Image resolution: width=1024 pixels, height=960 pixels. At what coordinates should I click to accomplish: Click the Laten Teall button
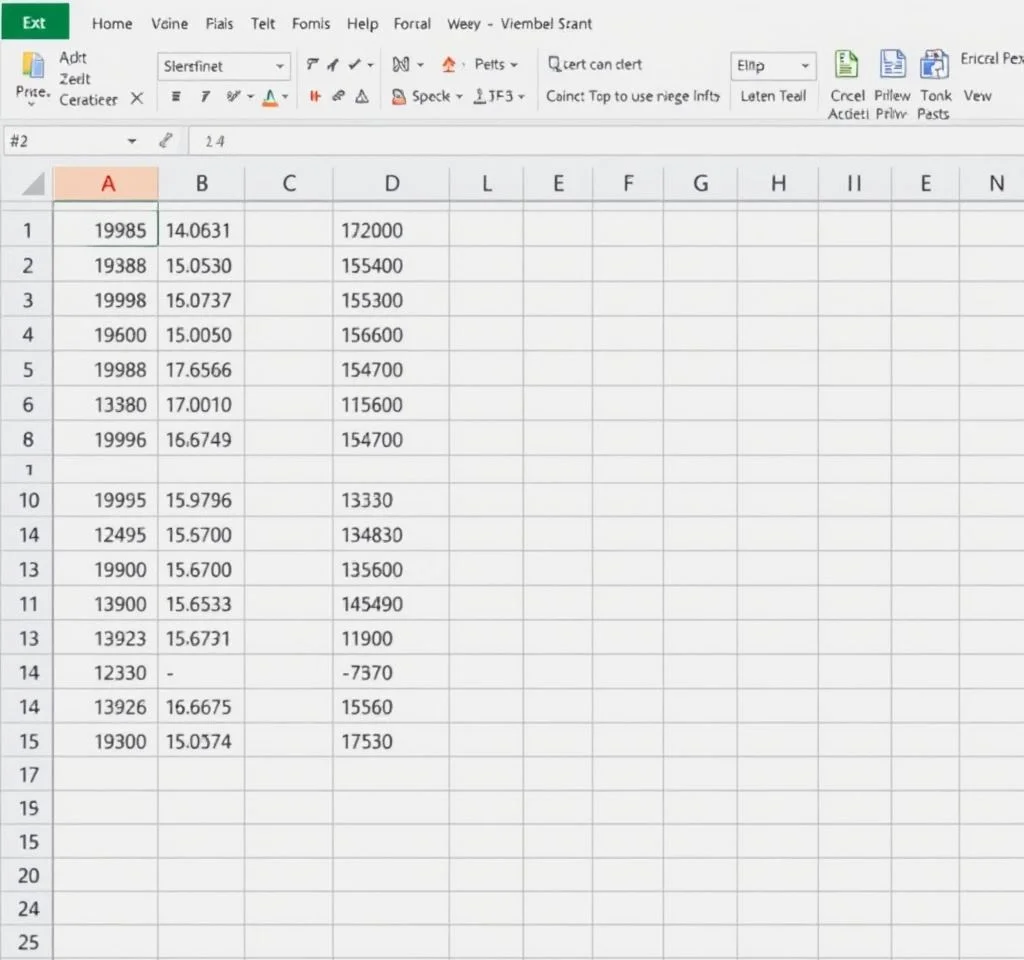(x=773, y=96)
